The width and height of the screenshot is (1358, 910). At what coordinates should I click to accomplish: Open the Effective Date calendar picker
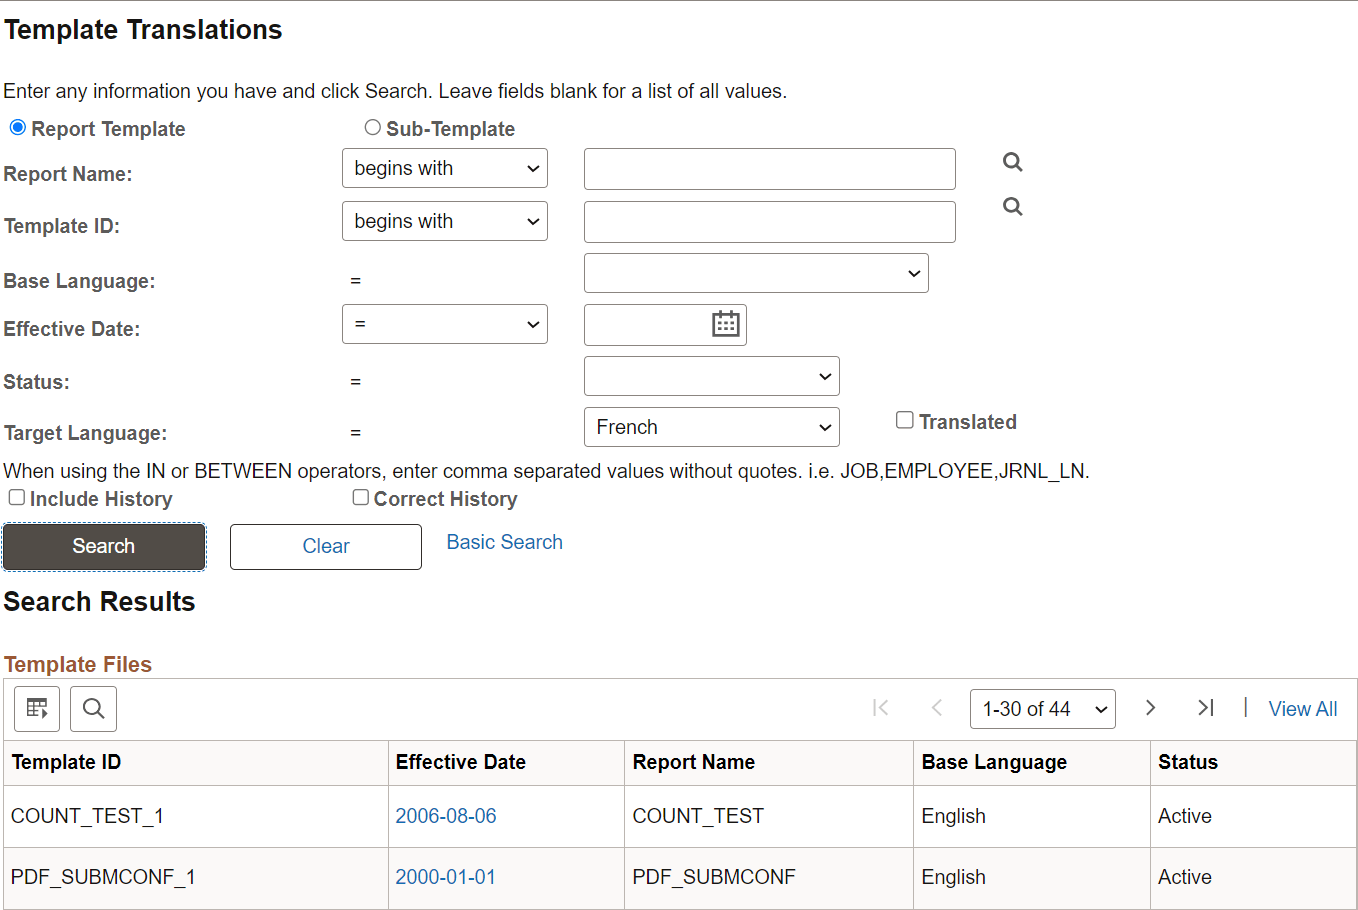click(x=728, y=324)
